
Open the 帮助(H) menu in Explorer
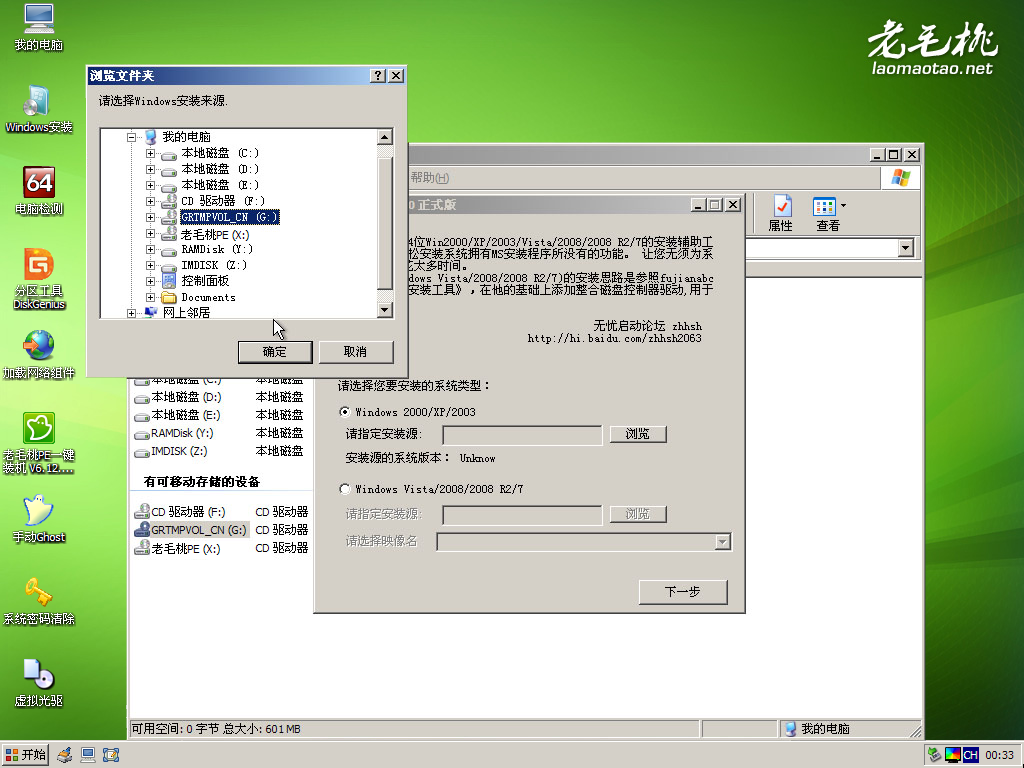pos(430,178)
